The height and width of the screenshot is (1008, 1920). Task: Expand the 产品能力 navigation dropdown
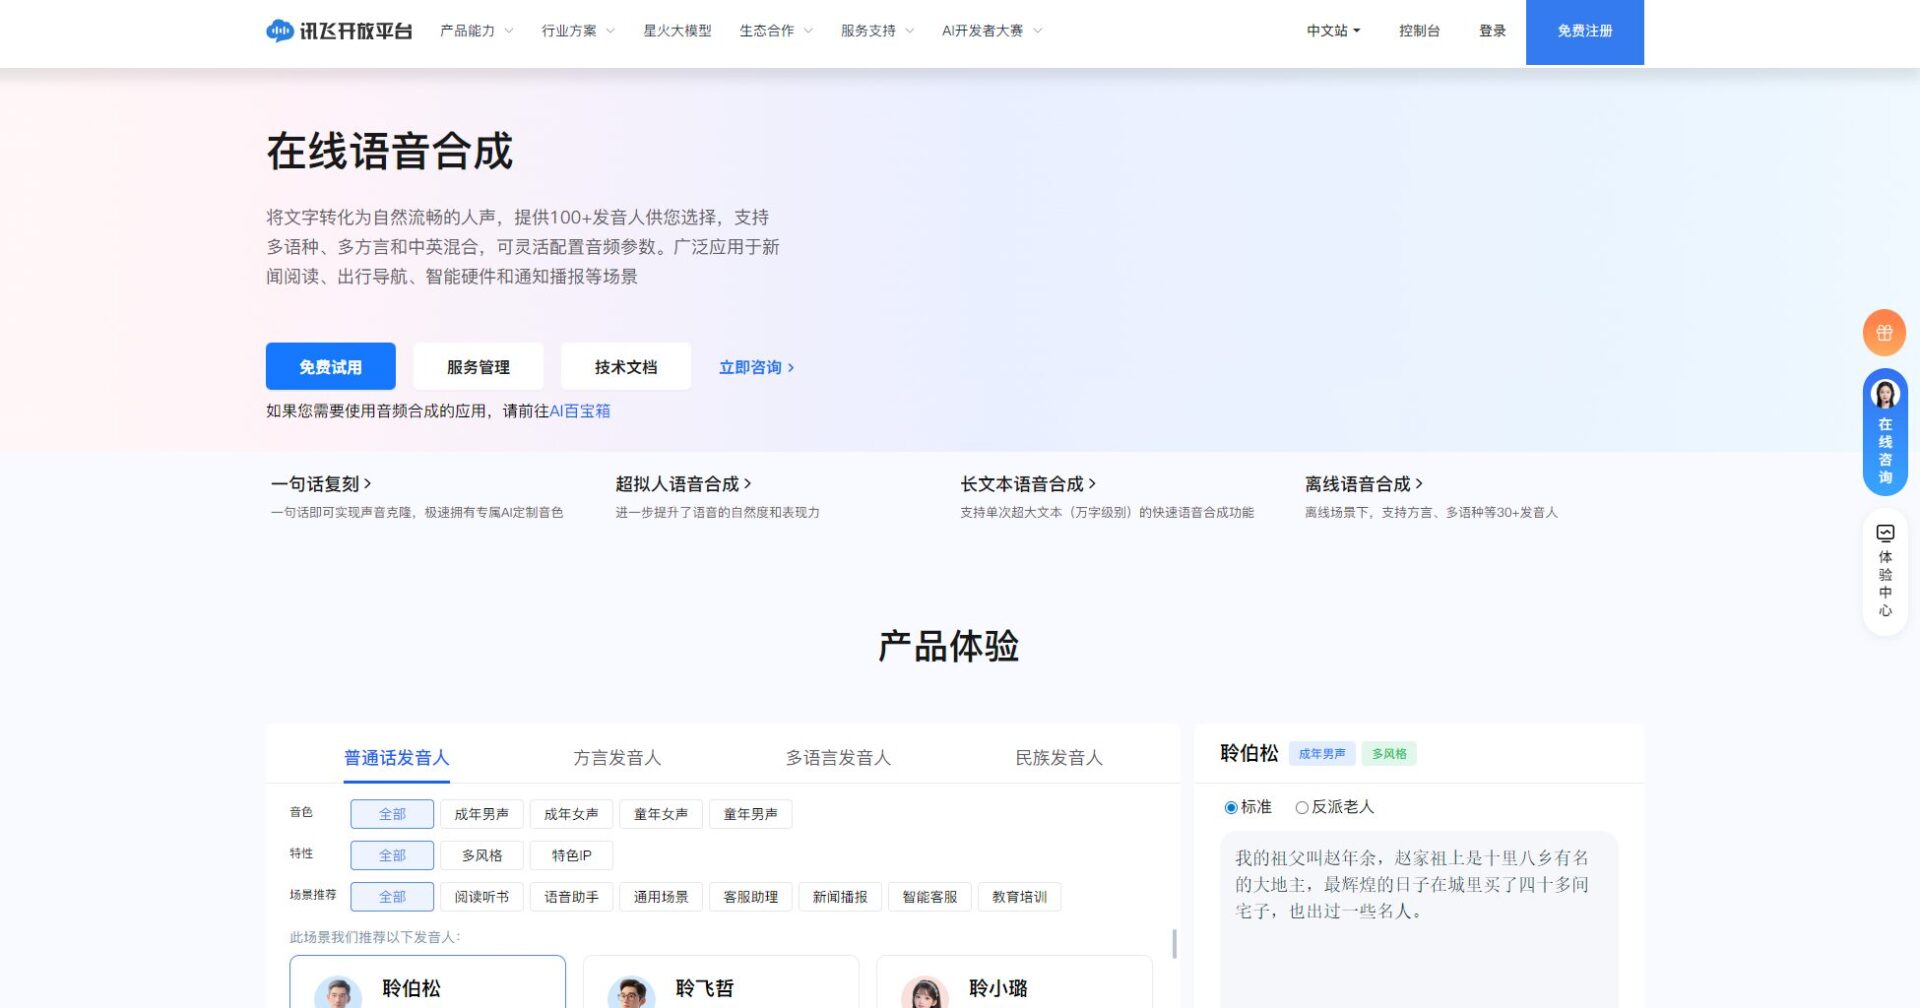(x=466, y=30)
